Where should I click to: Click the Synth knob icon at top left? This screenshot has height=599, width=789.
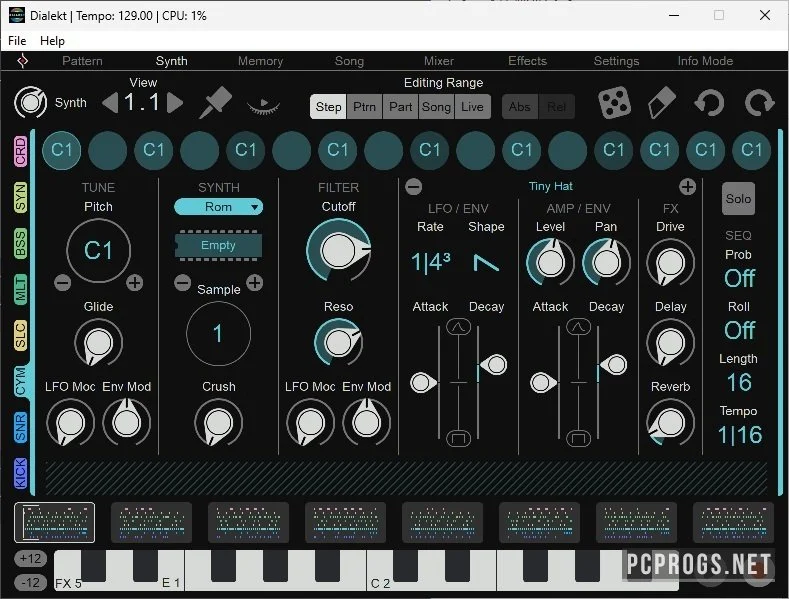31,103
